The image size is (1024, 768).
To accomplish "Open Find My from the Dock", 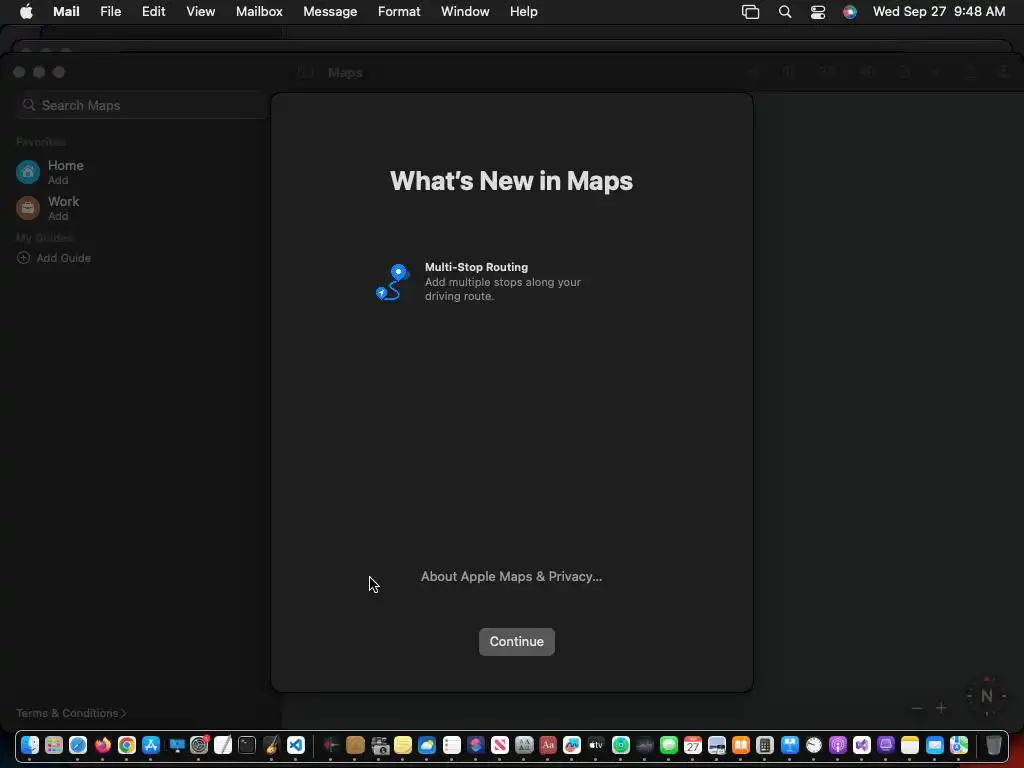I will [621, 745].
